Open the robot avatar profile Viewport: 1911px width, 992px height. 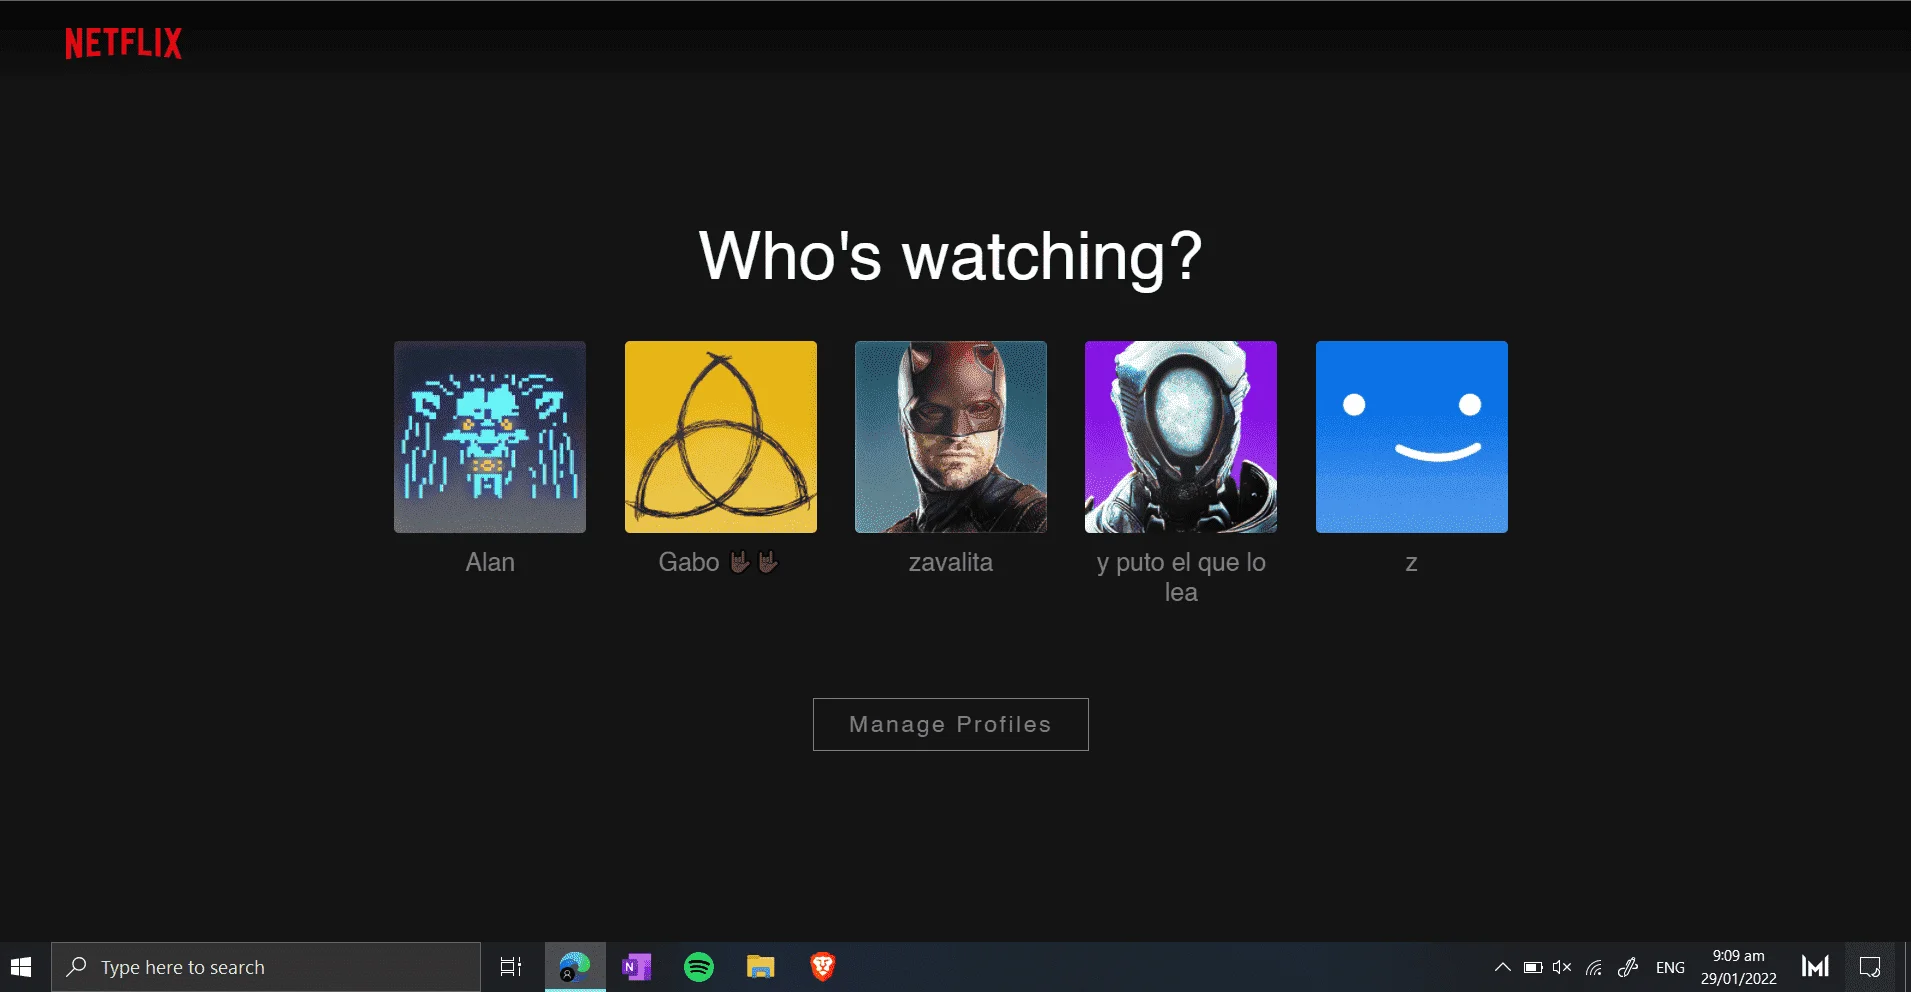click(x=1181, y=437)
